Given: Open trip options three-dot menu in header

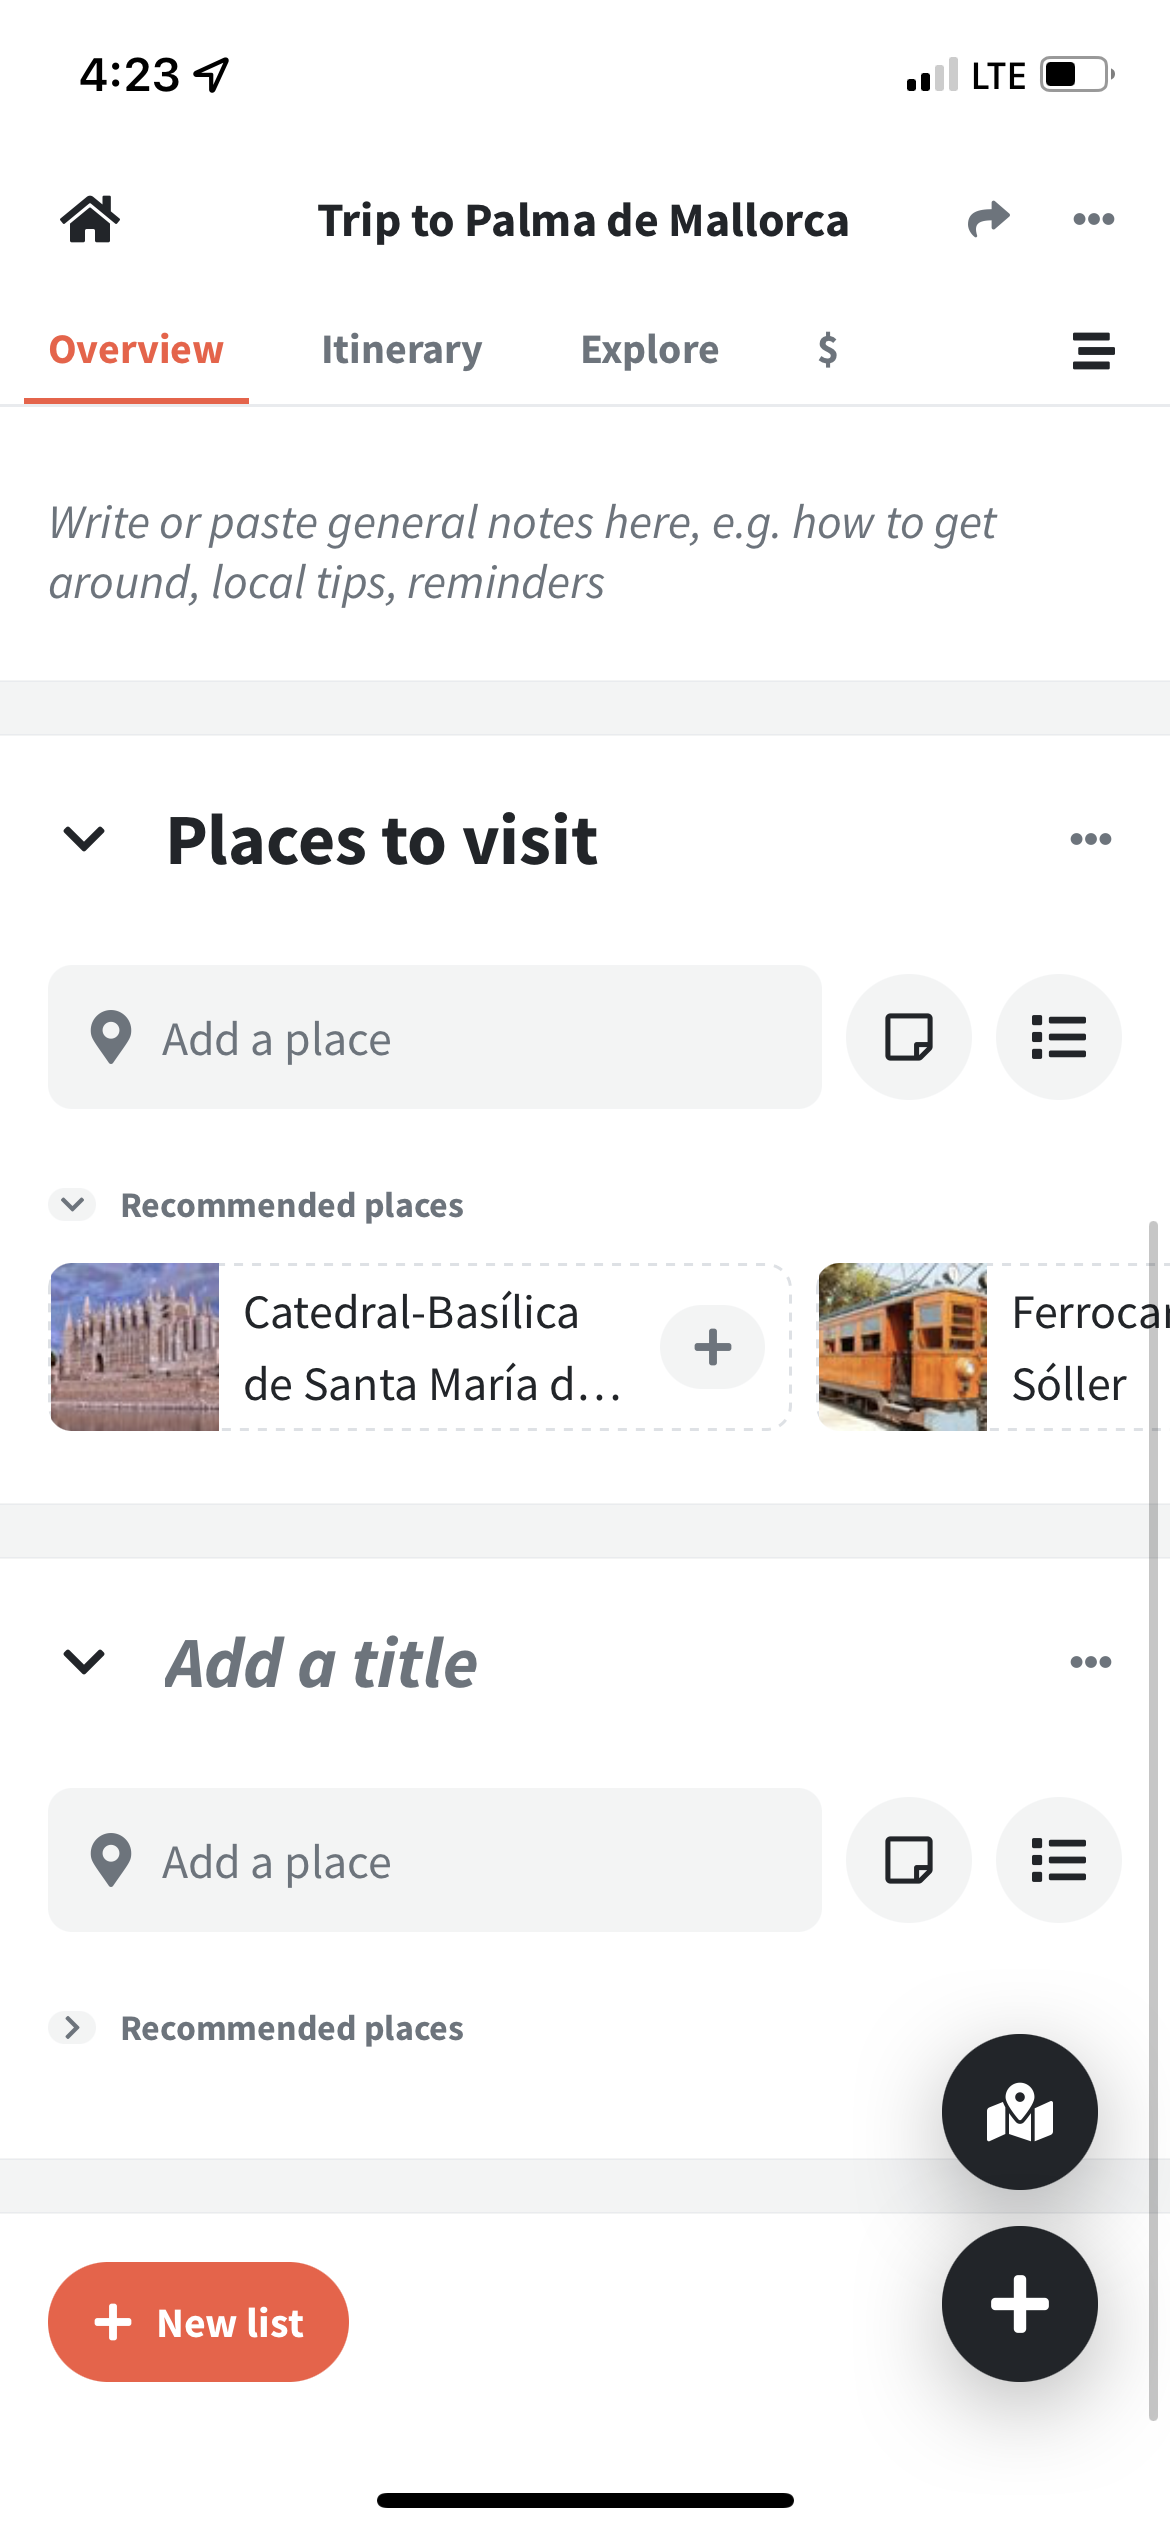Looking at the screenshot, I should pos(1093,219).
